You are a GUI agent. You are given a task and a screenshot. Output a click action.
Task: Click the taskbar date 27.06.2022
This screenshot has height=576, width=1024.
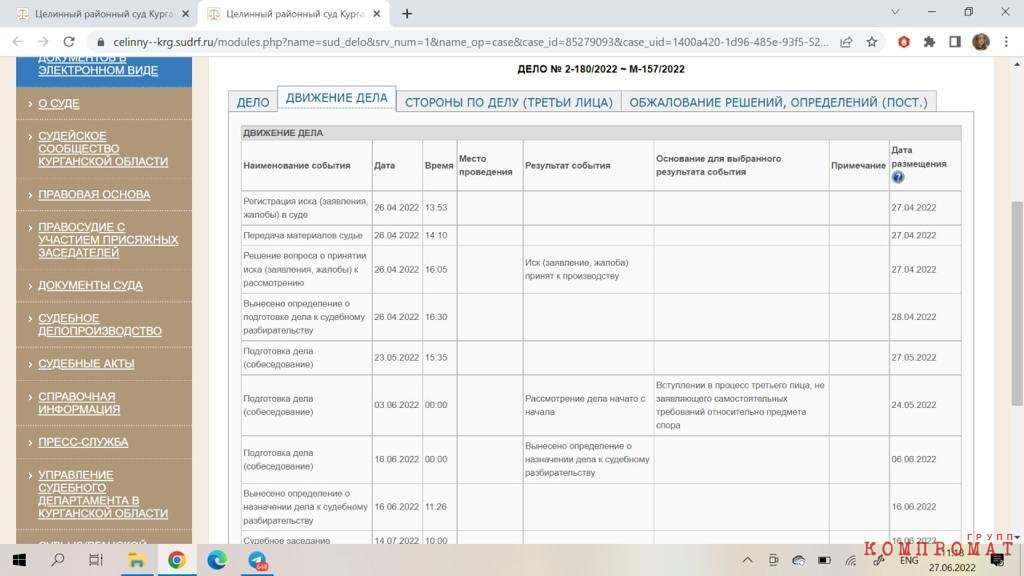(x=952, y=568)
